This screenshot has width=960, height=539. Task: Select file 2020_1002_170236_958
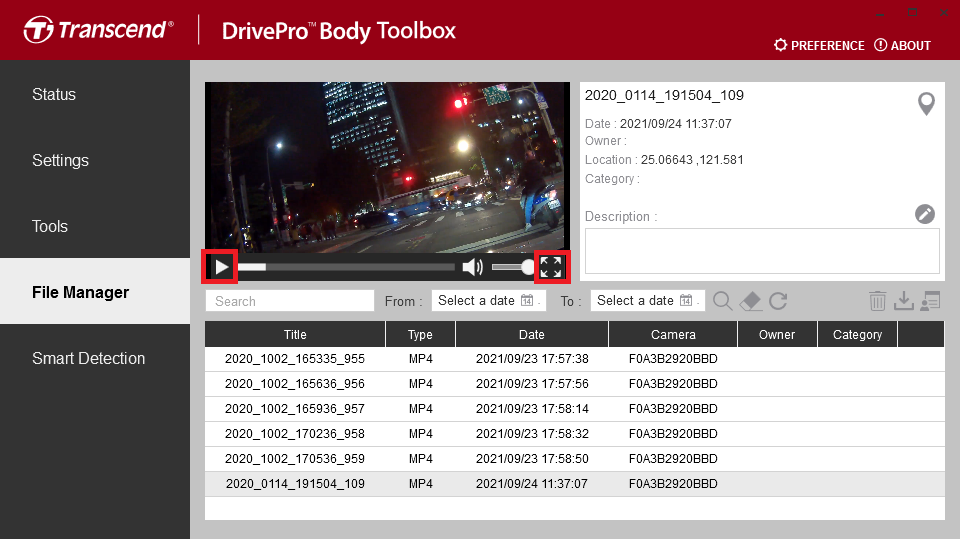pos(574,434)
